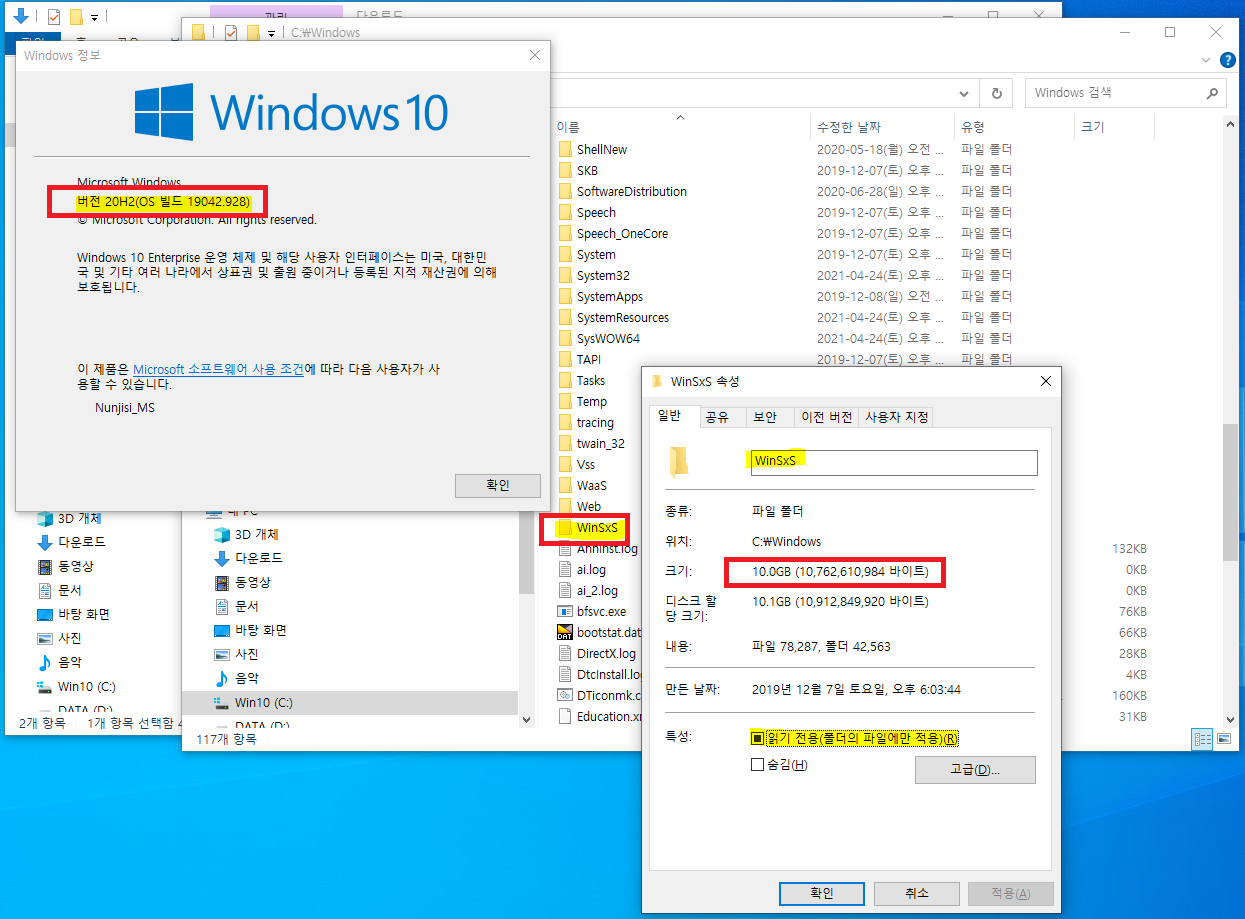
Task: Switch to the 보안 tab in WinSxS properties
Action: pos(765,418)
